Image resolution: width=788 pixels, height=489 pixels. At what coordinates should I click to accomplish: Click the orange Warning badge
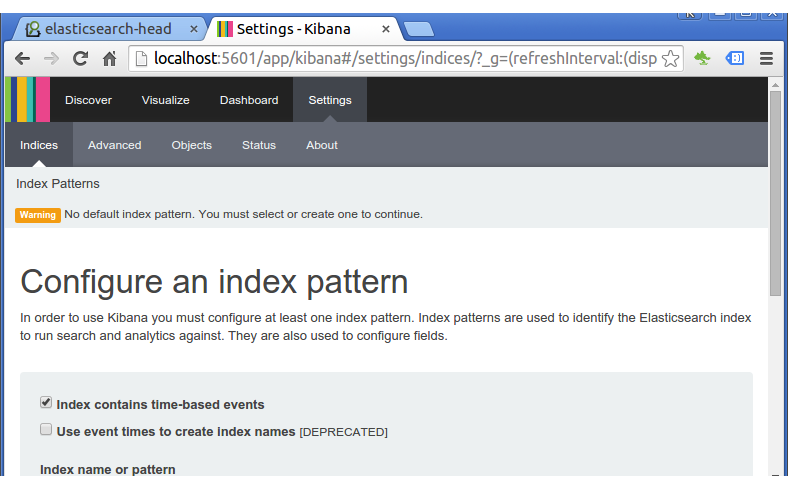38,215
